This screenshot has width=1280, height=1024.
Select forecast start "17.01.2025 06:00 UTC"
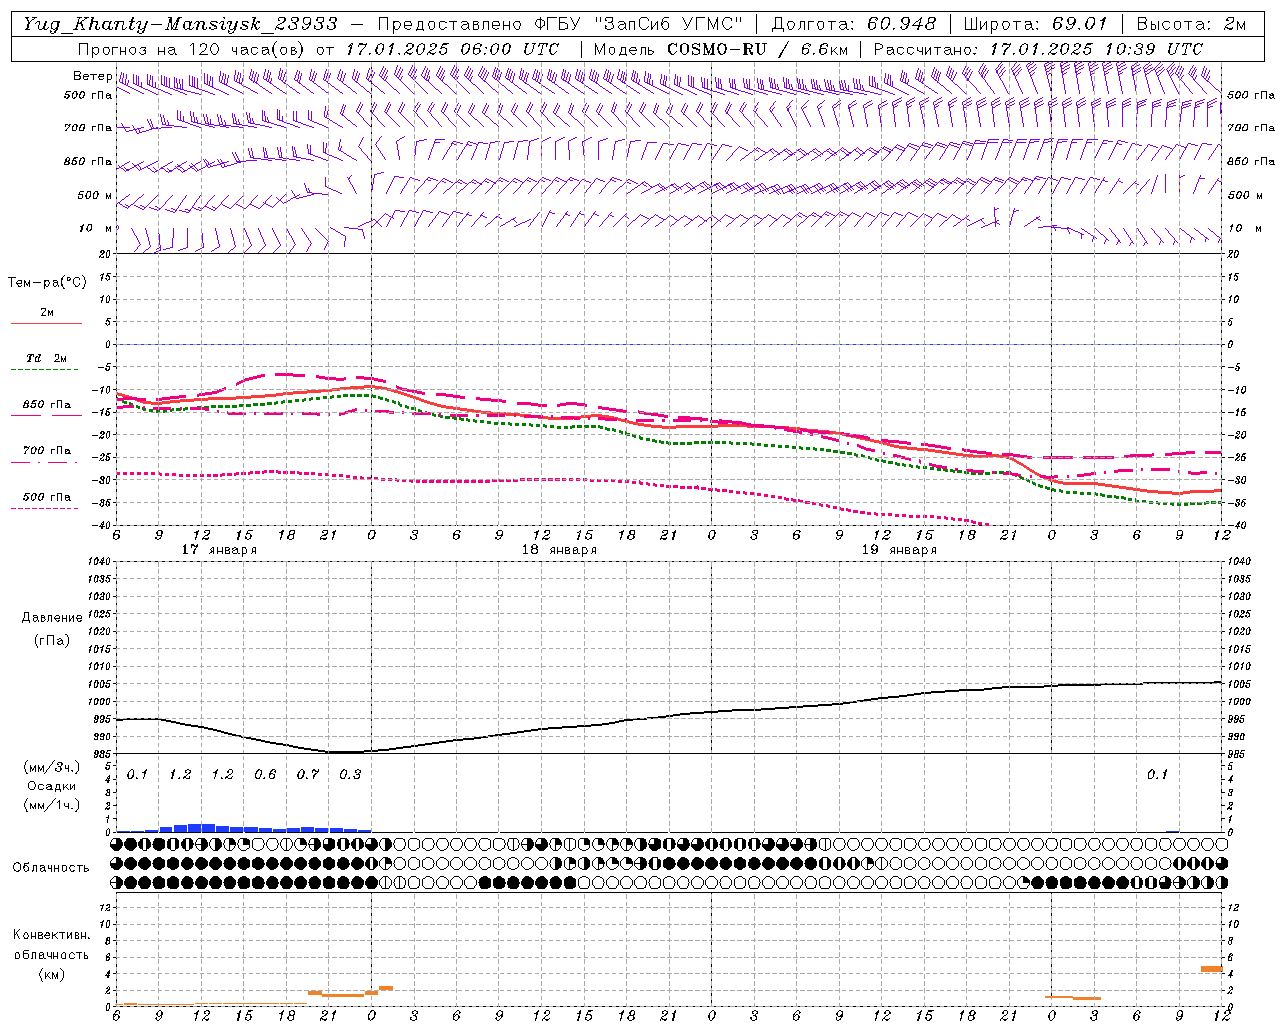click(452, 49)
